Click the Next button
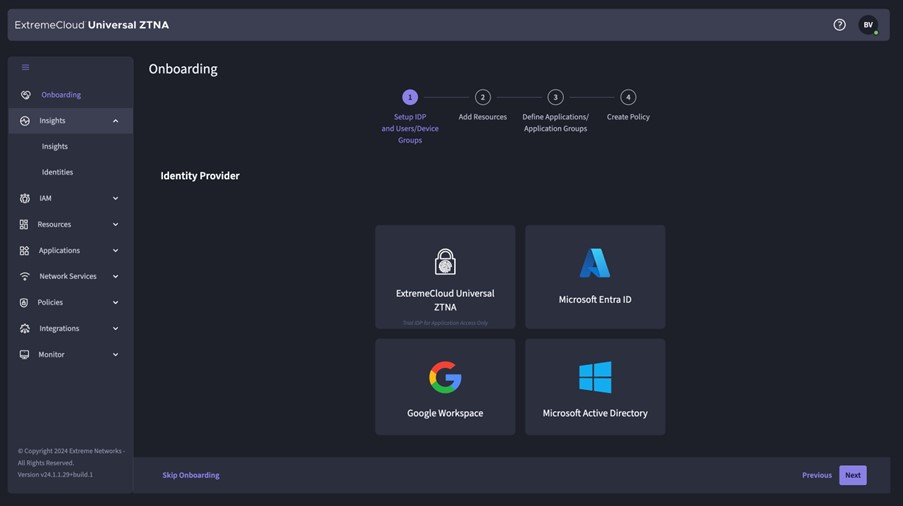The height and width of the screenshot is (506, 903). (x=852, y=475)
